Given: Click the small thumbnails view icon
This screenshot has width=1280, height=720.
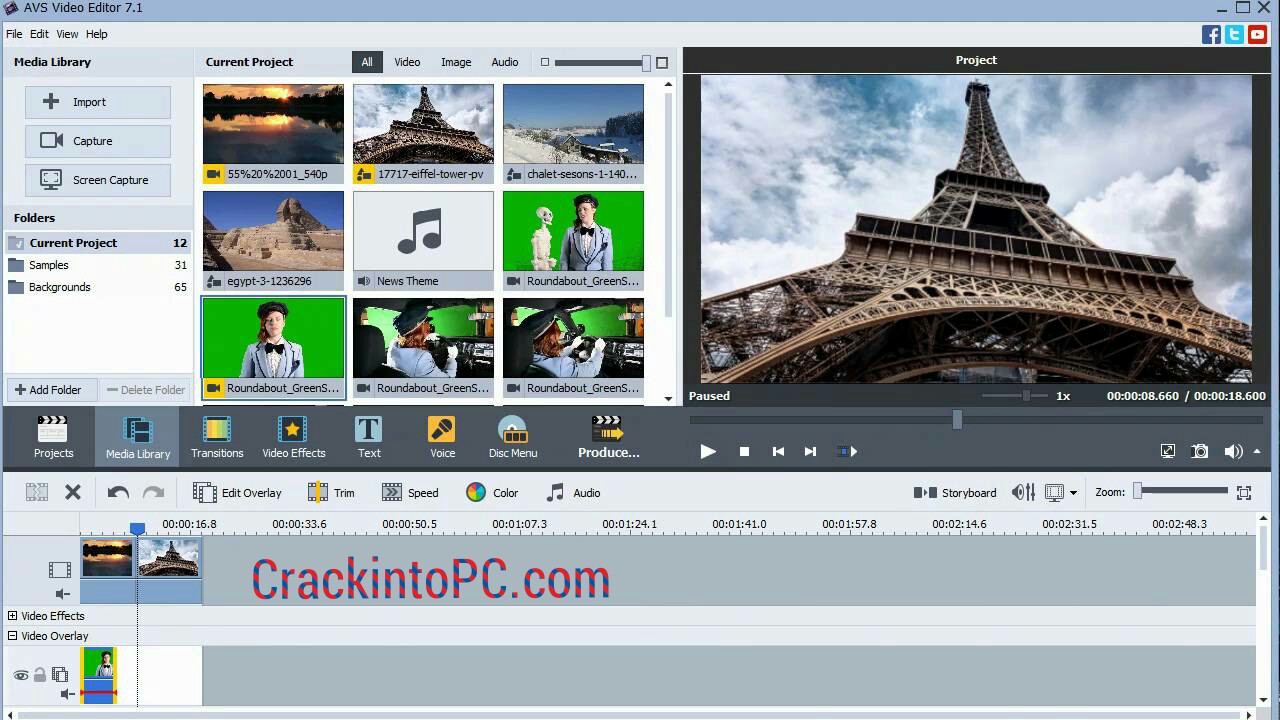Looking at the screenshot, I should point(545,62).
